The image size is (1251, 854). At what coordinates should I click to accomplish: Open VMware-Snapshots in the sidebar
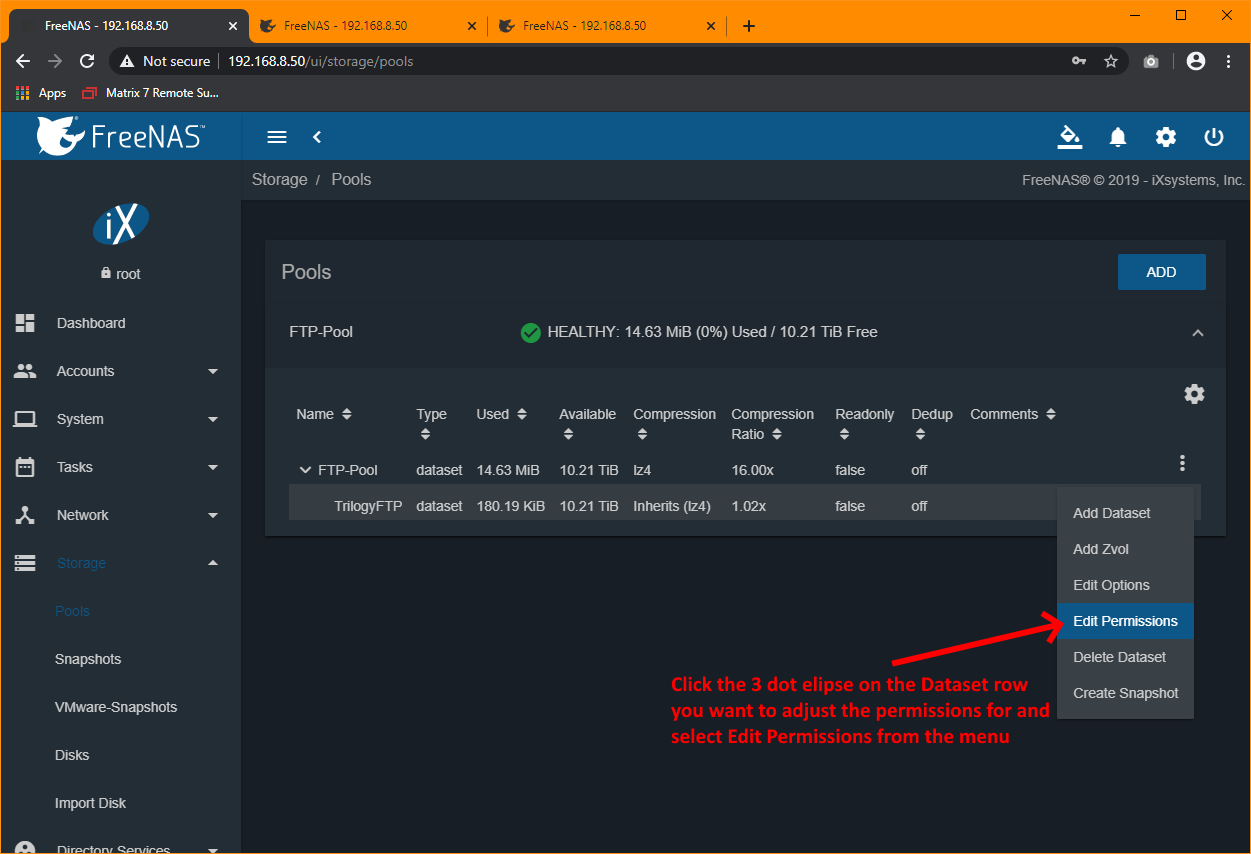[x=116, y=707]
